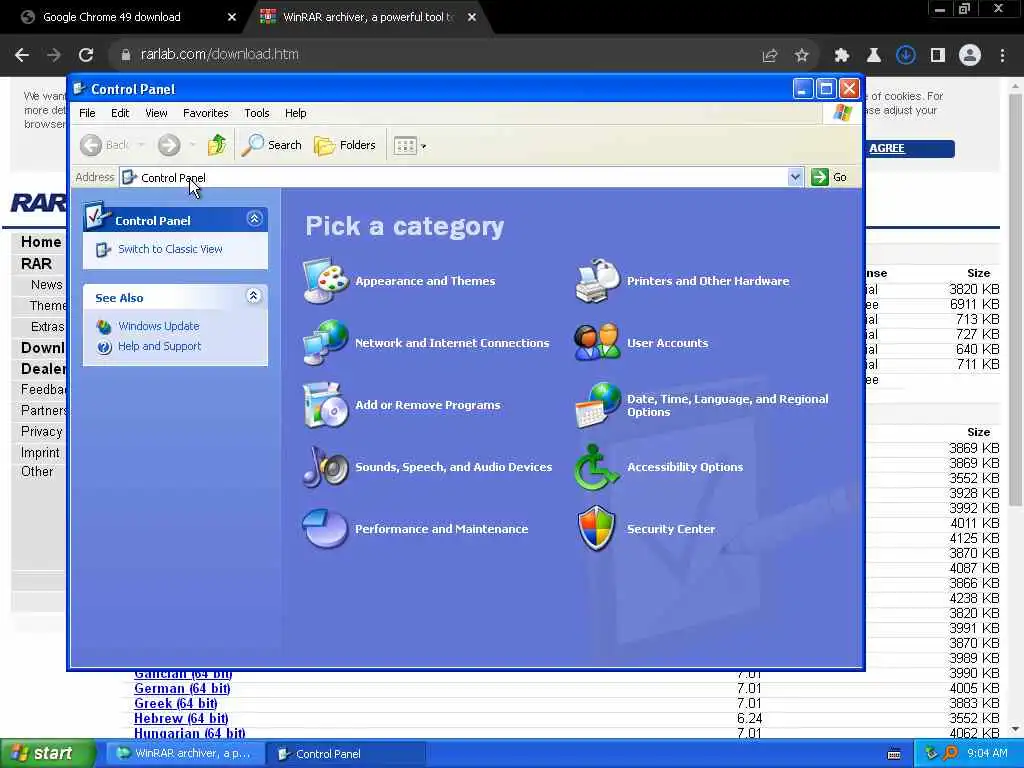Toggle Chrome side panel icon
The image size is (1024, 768).
tap(938, 56)
